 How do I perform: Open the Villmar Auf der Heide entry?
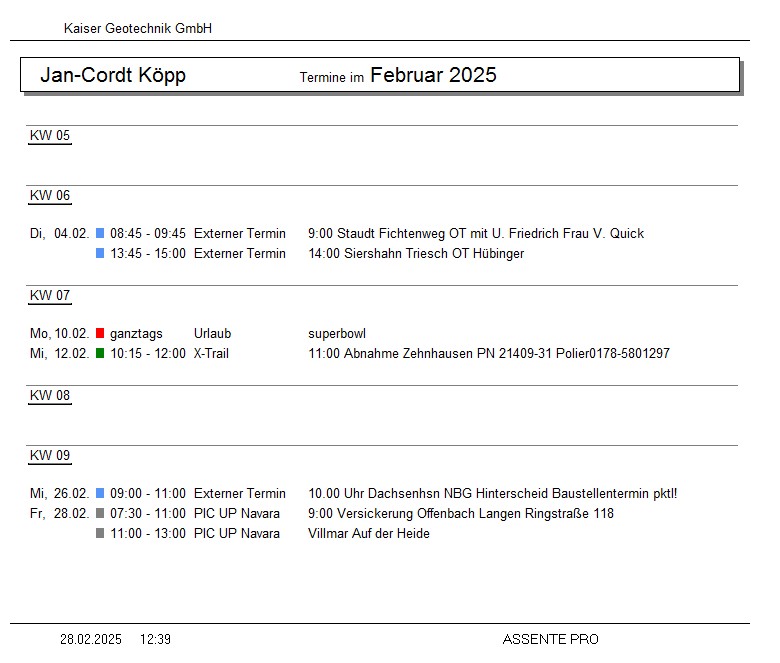point(368,533)
